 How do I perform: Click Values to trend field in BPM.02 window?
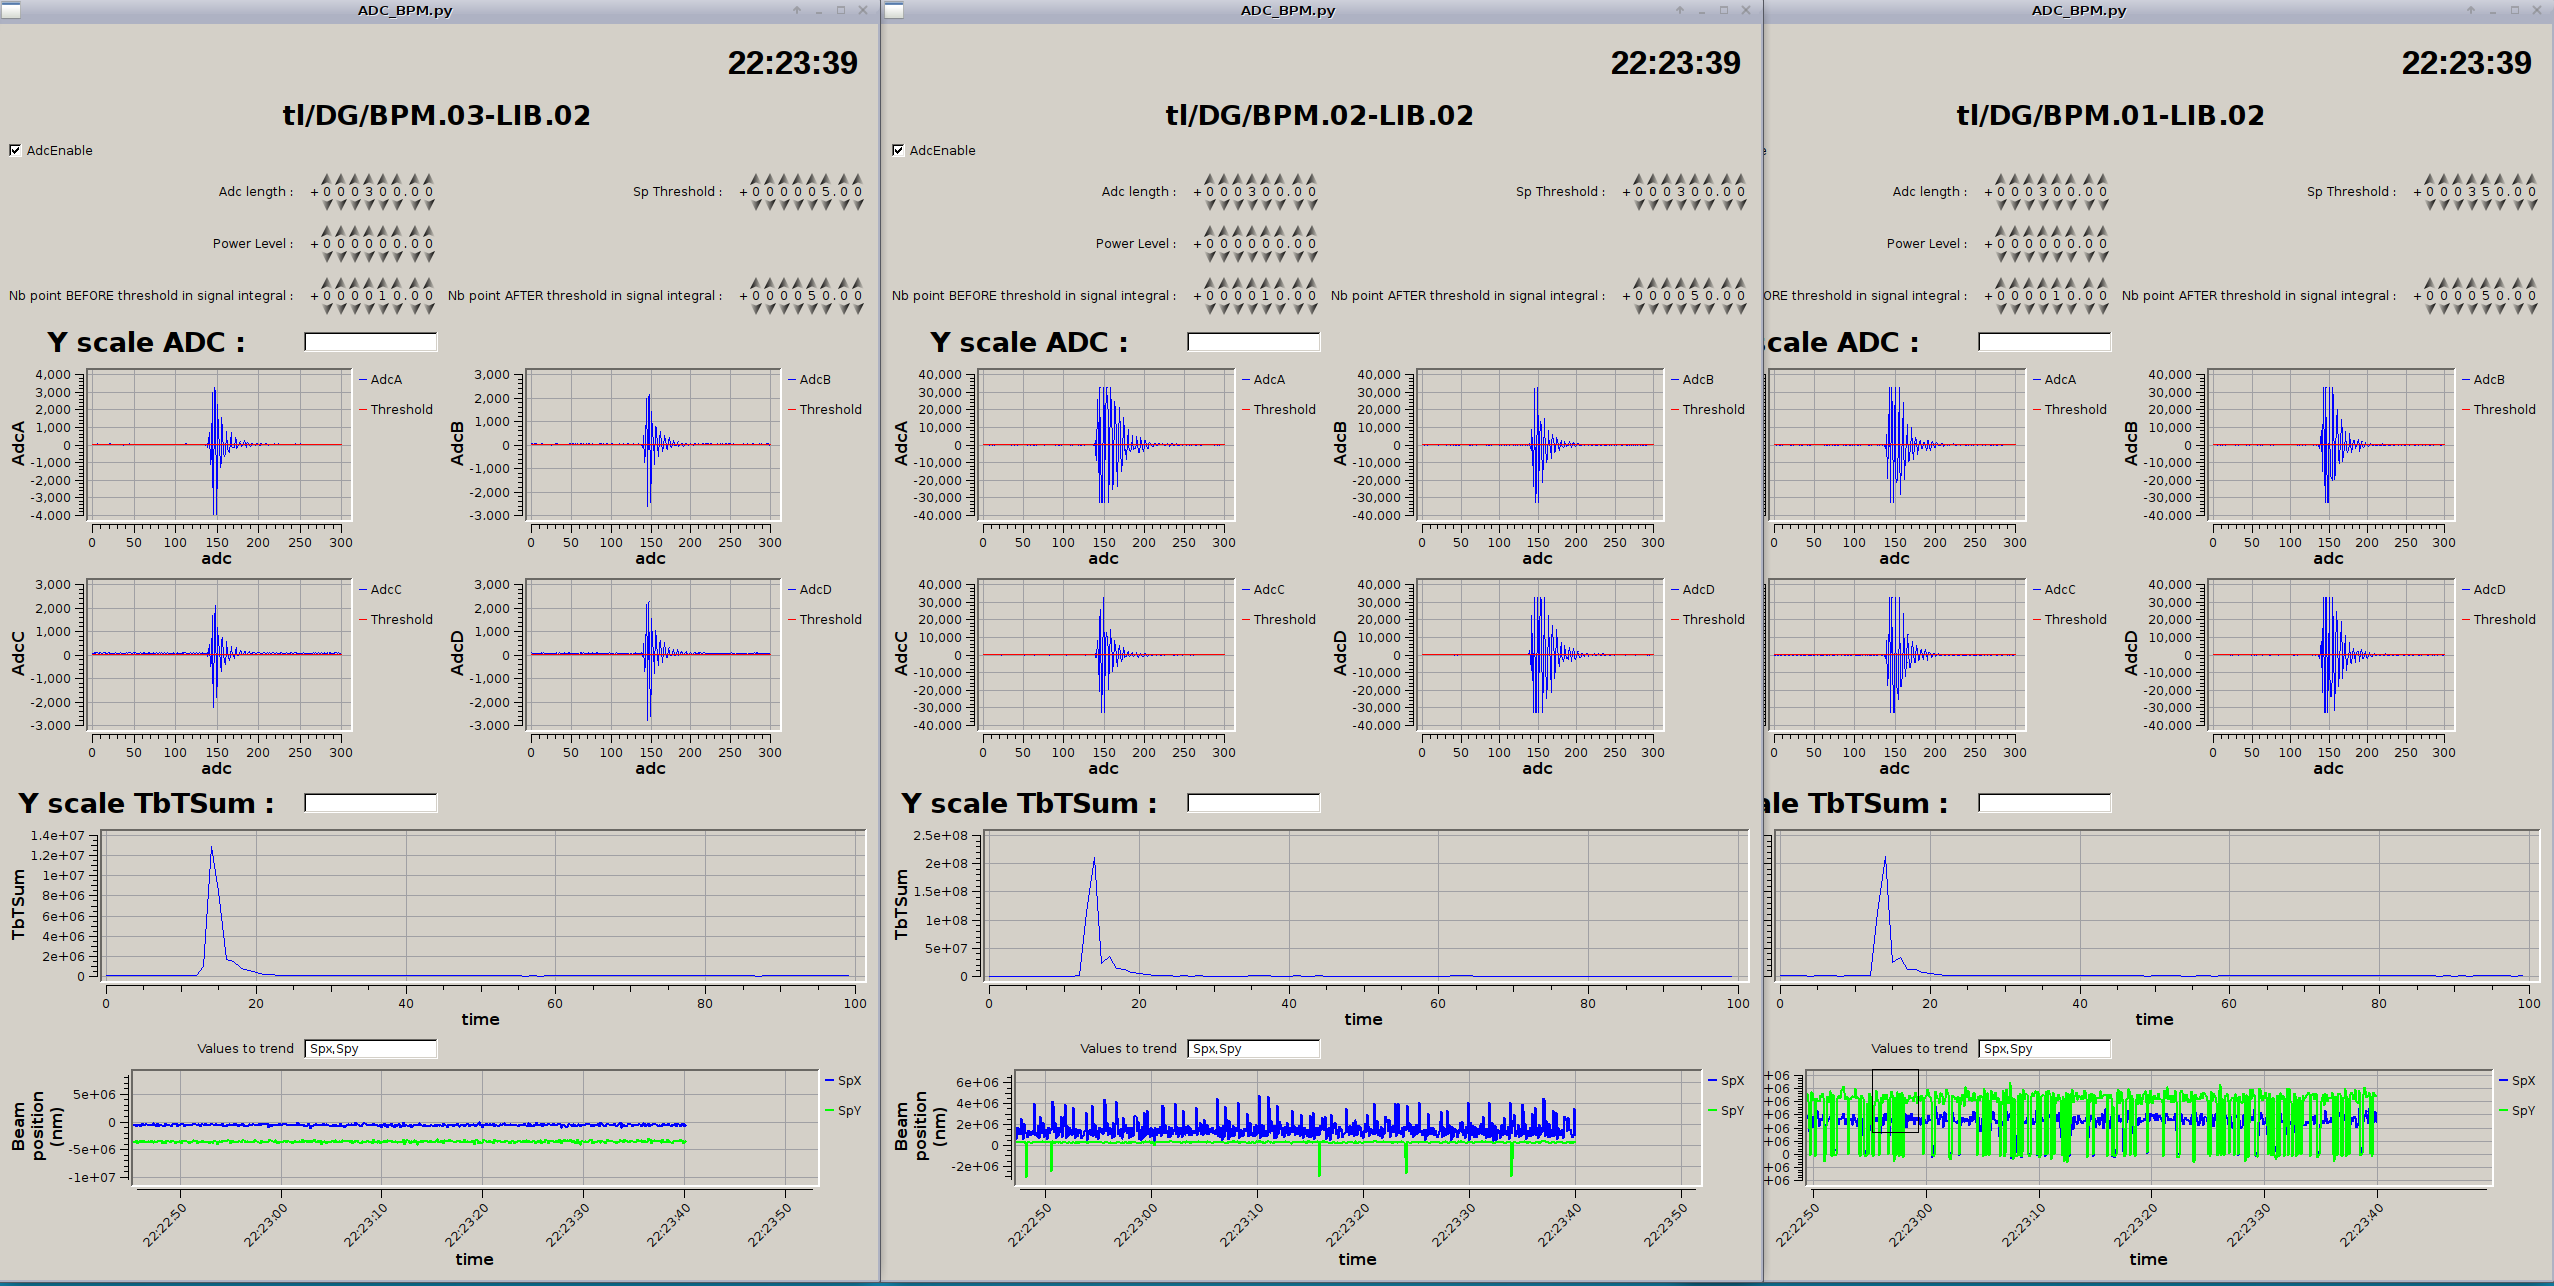click(1253, 1048)
